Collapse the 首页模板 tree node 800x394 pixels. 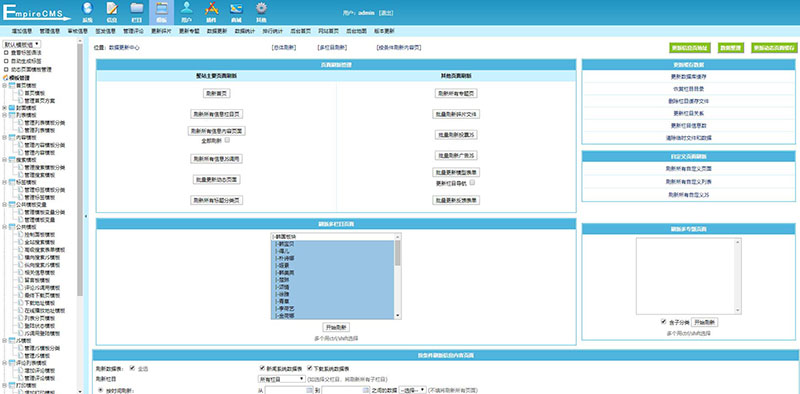5,86
